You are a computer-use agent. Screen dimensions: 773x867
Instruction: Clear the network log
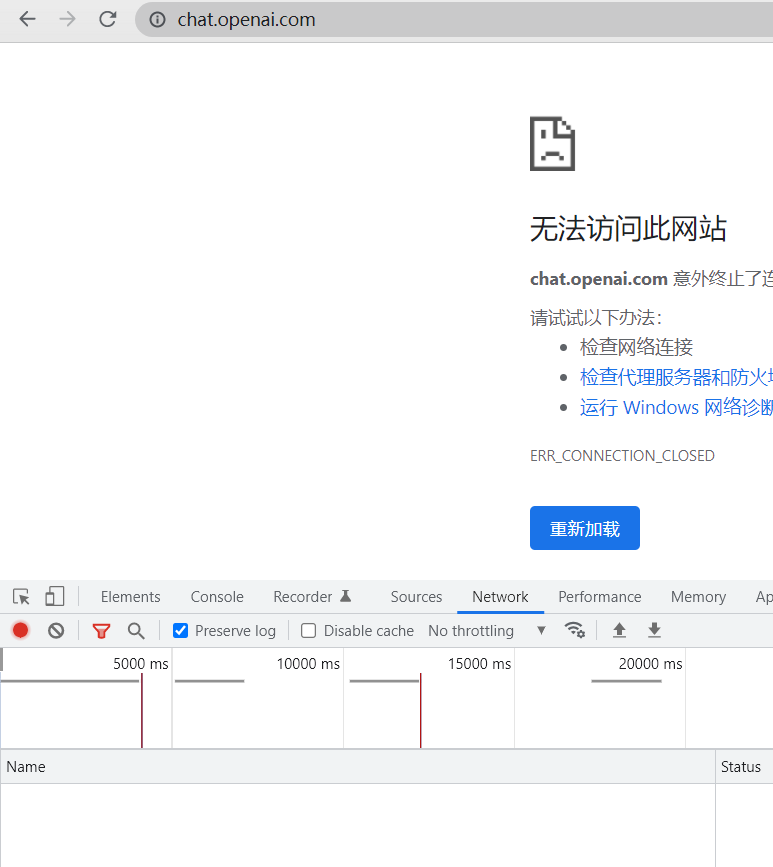pos(56,630)
